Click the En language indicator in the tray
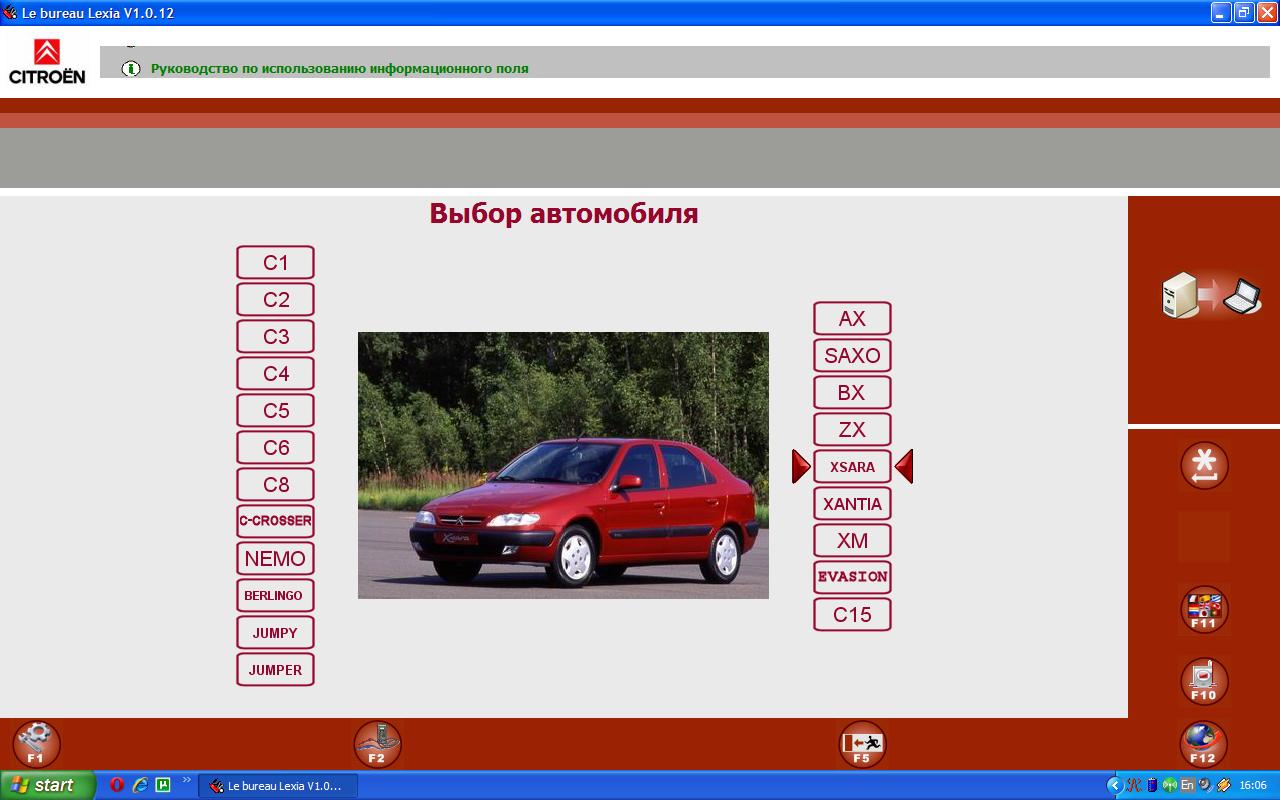The image size is (1280, 800). tap(1187, 785)
